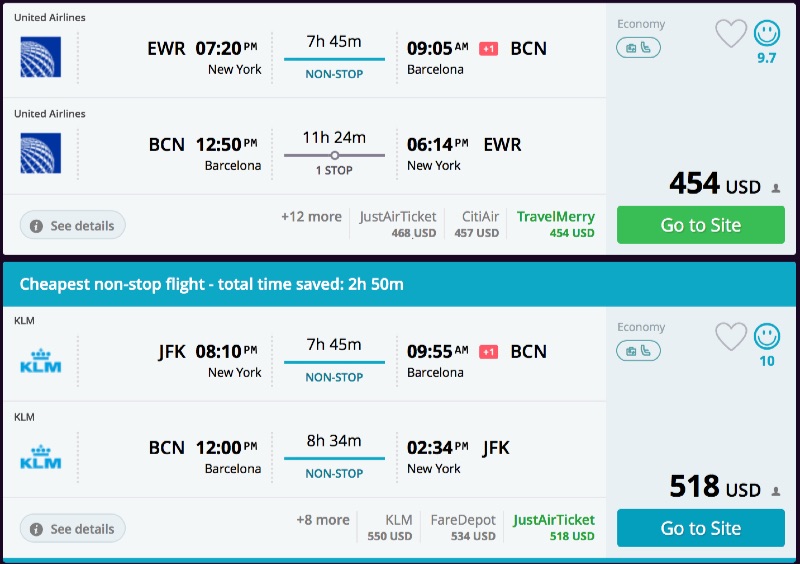Show the +8 more booking options
Viewport: 800px width, 564px height.
coord(323,520)
